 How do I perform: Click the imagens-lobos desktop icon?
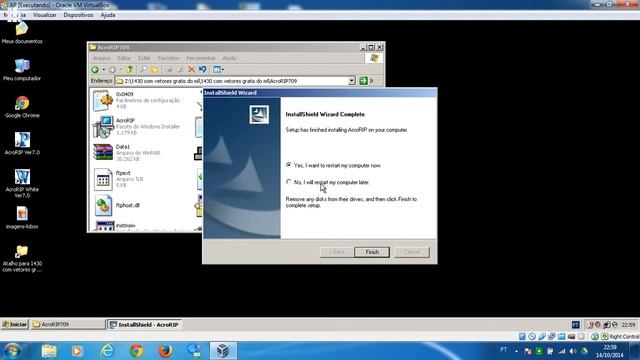pyautogui.click(x=22, y=218)
